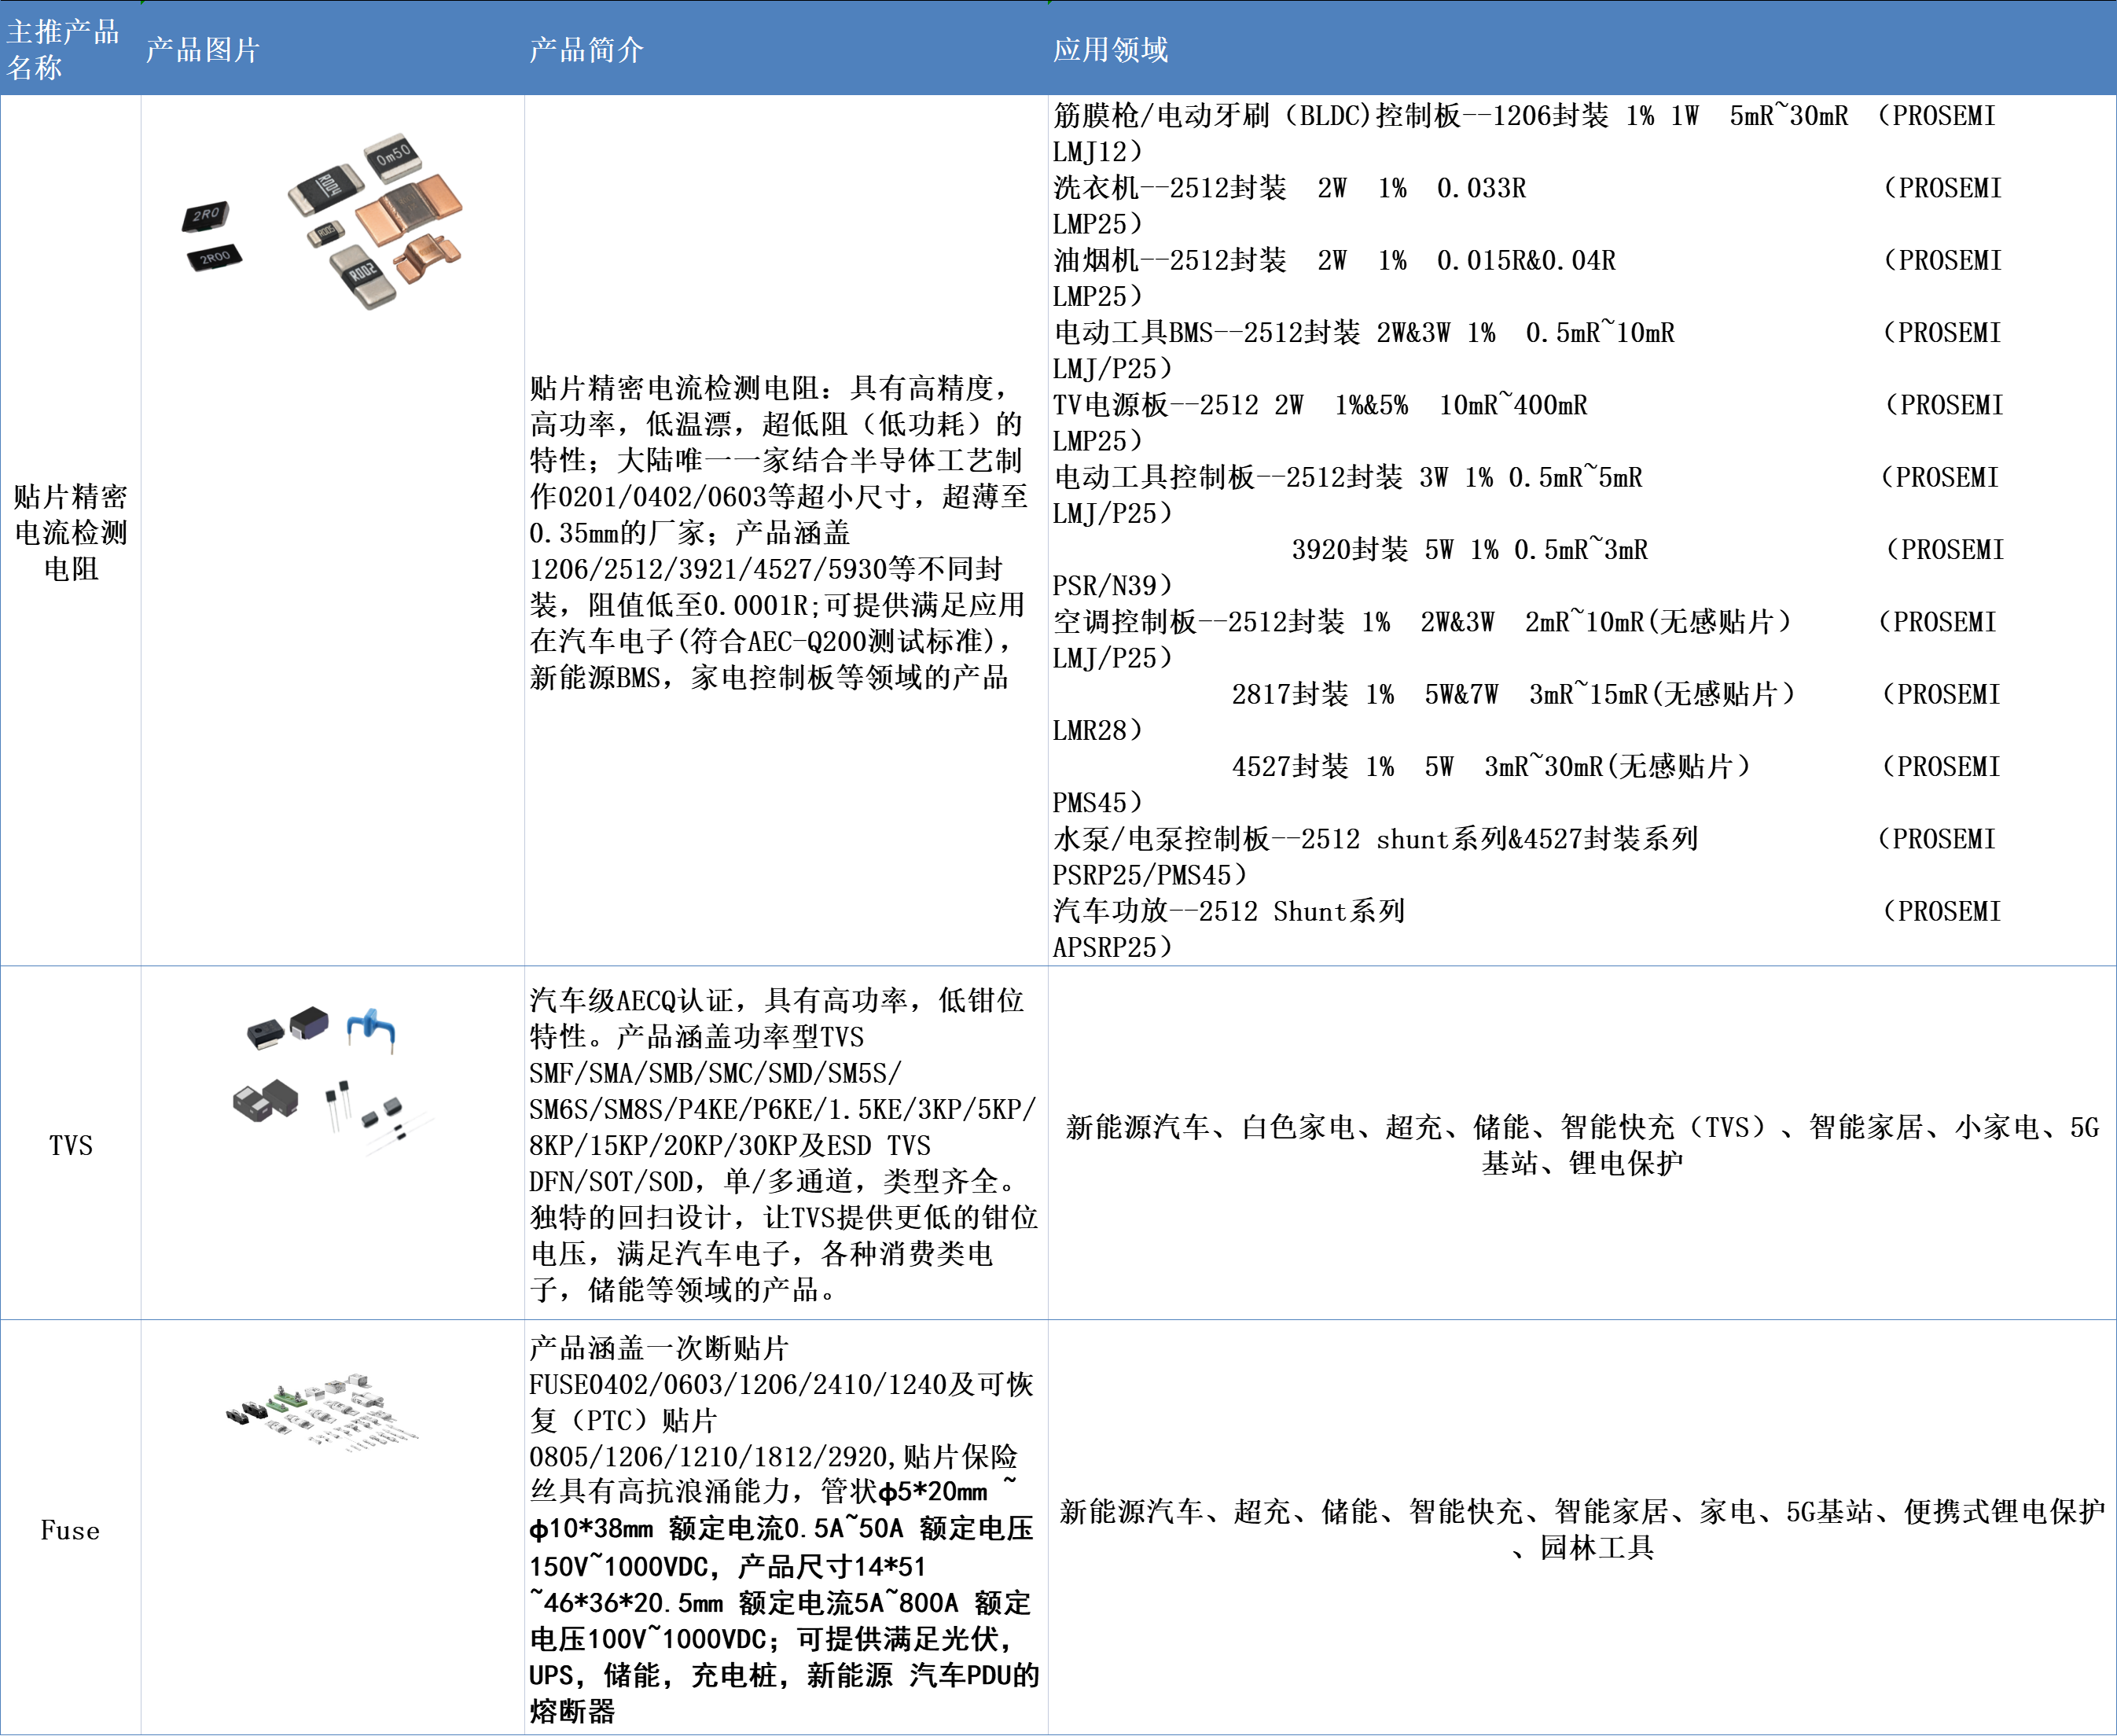
Task: Select the 贴片精密电流检测电阻 description cell
Action: click(x=786, y=531)
